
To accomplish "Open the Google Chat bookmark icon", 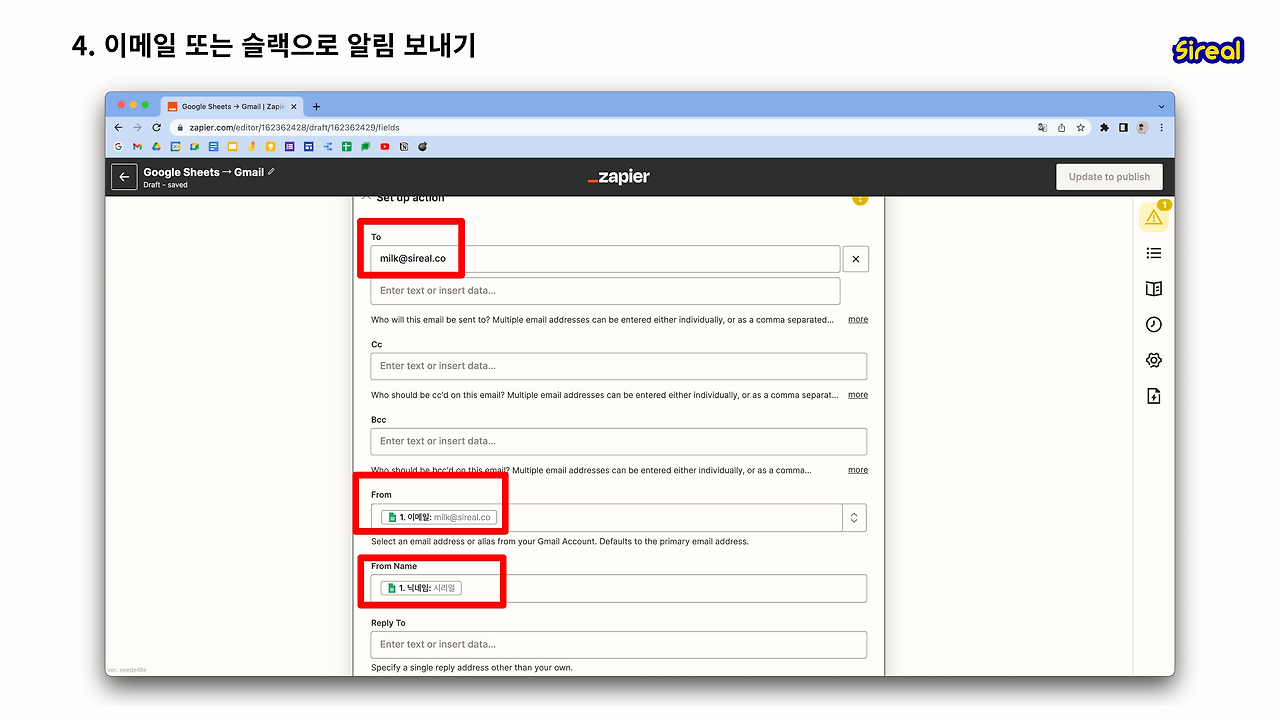I will click(366, 147).
